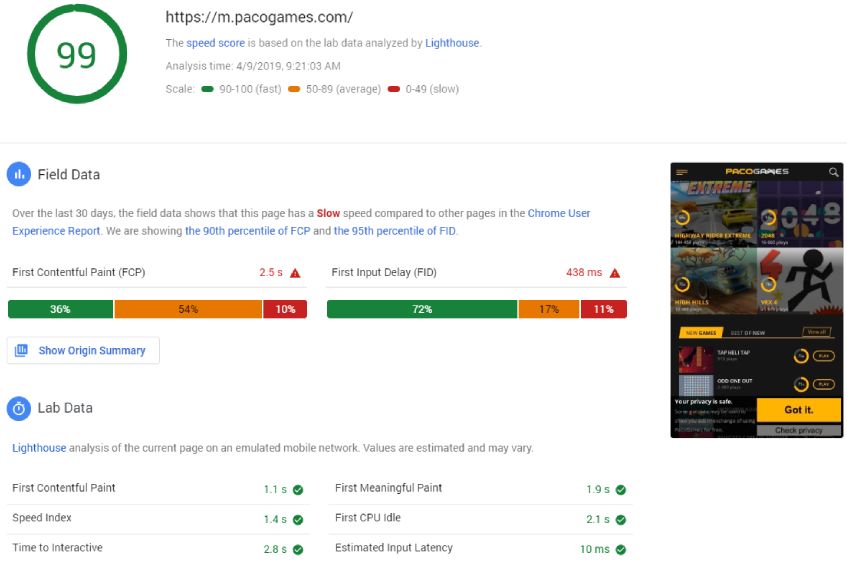Image resolution: width=847 pixels, height=562 pixels.
Task: Click the PacoGames logo in preview
Action: tap(757, 171)
